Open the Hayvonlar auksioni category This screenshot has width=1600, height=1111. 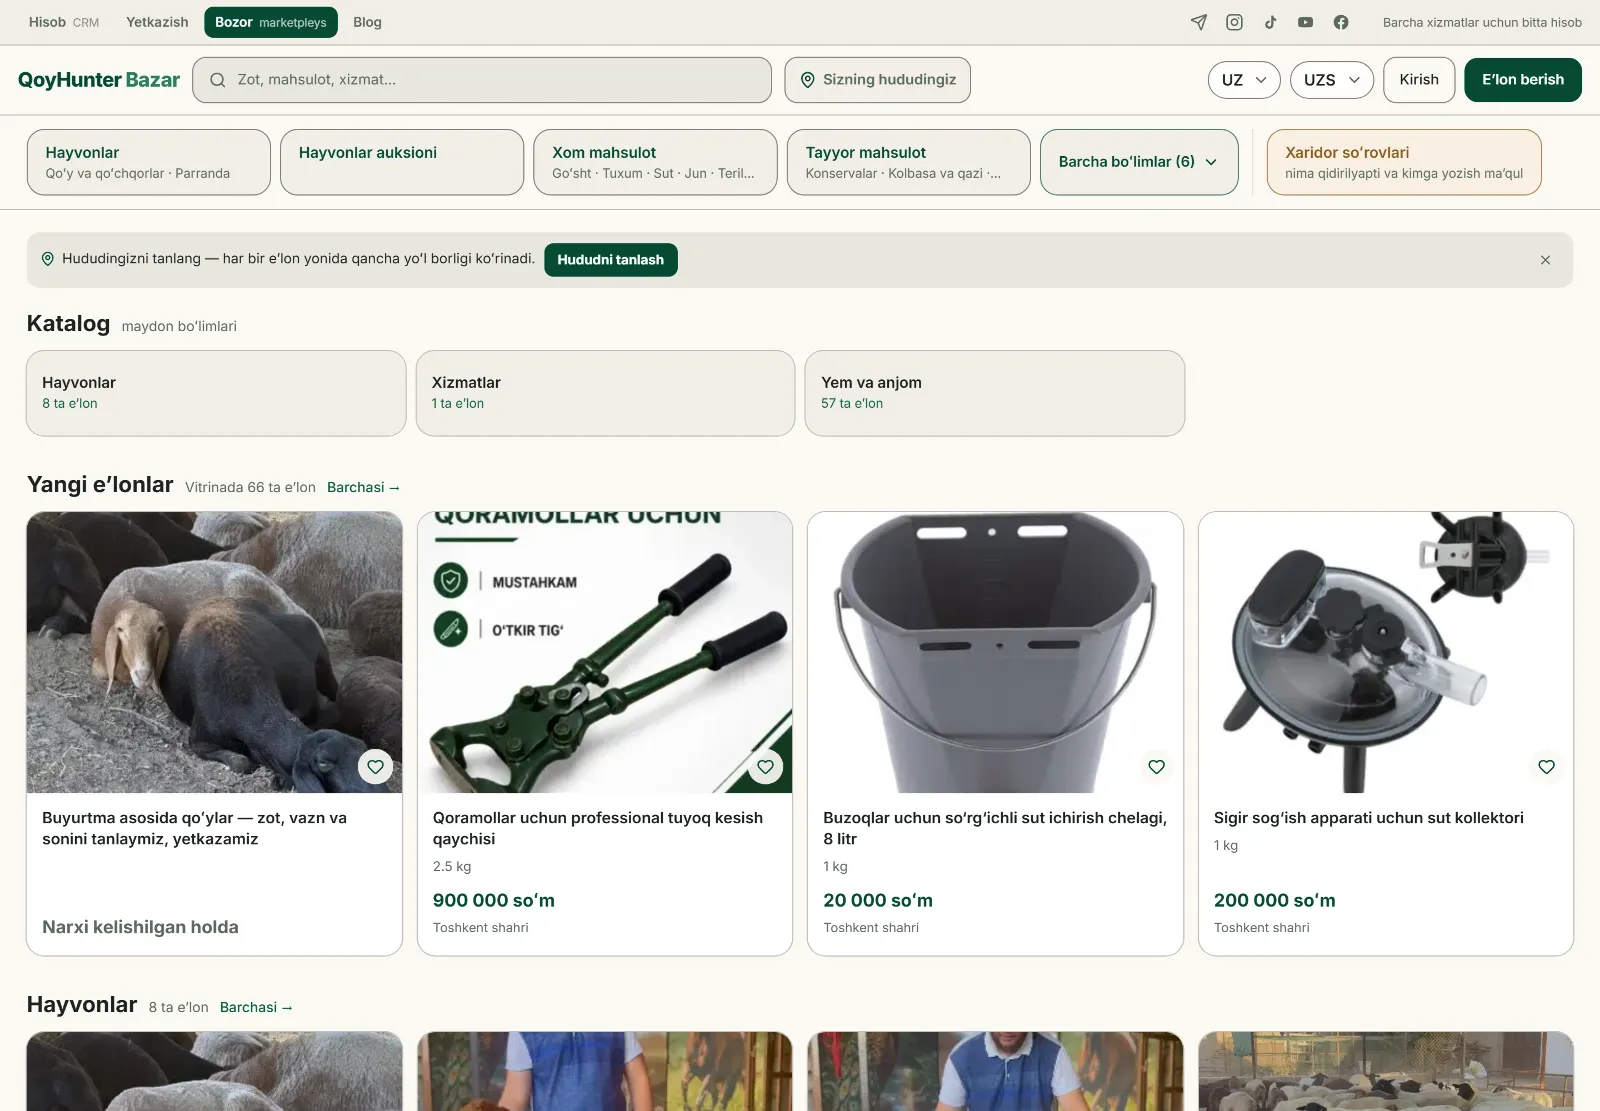tap(402, 162)
